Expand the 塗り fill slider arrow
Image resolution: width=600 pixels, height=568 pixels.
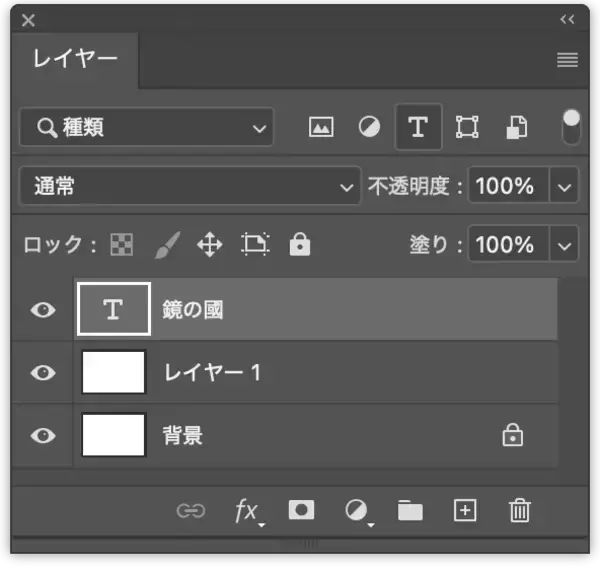coord(564,245)
